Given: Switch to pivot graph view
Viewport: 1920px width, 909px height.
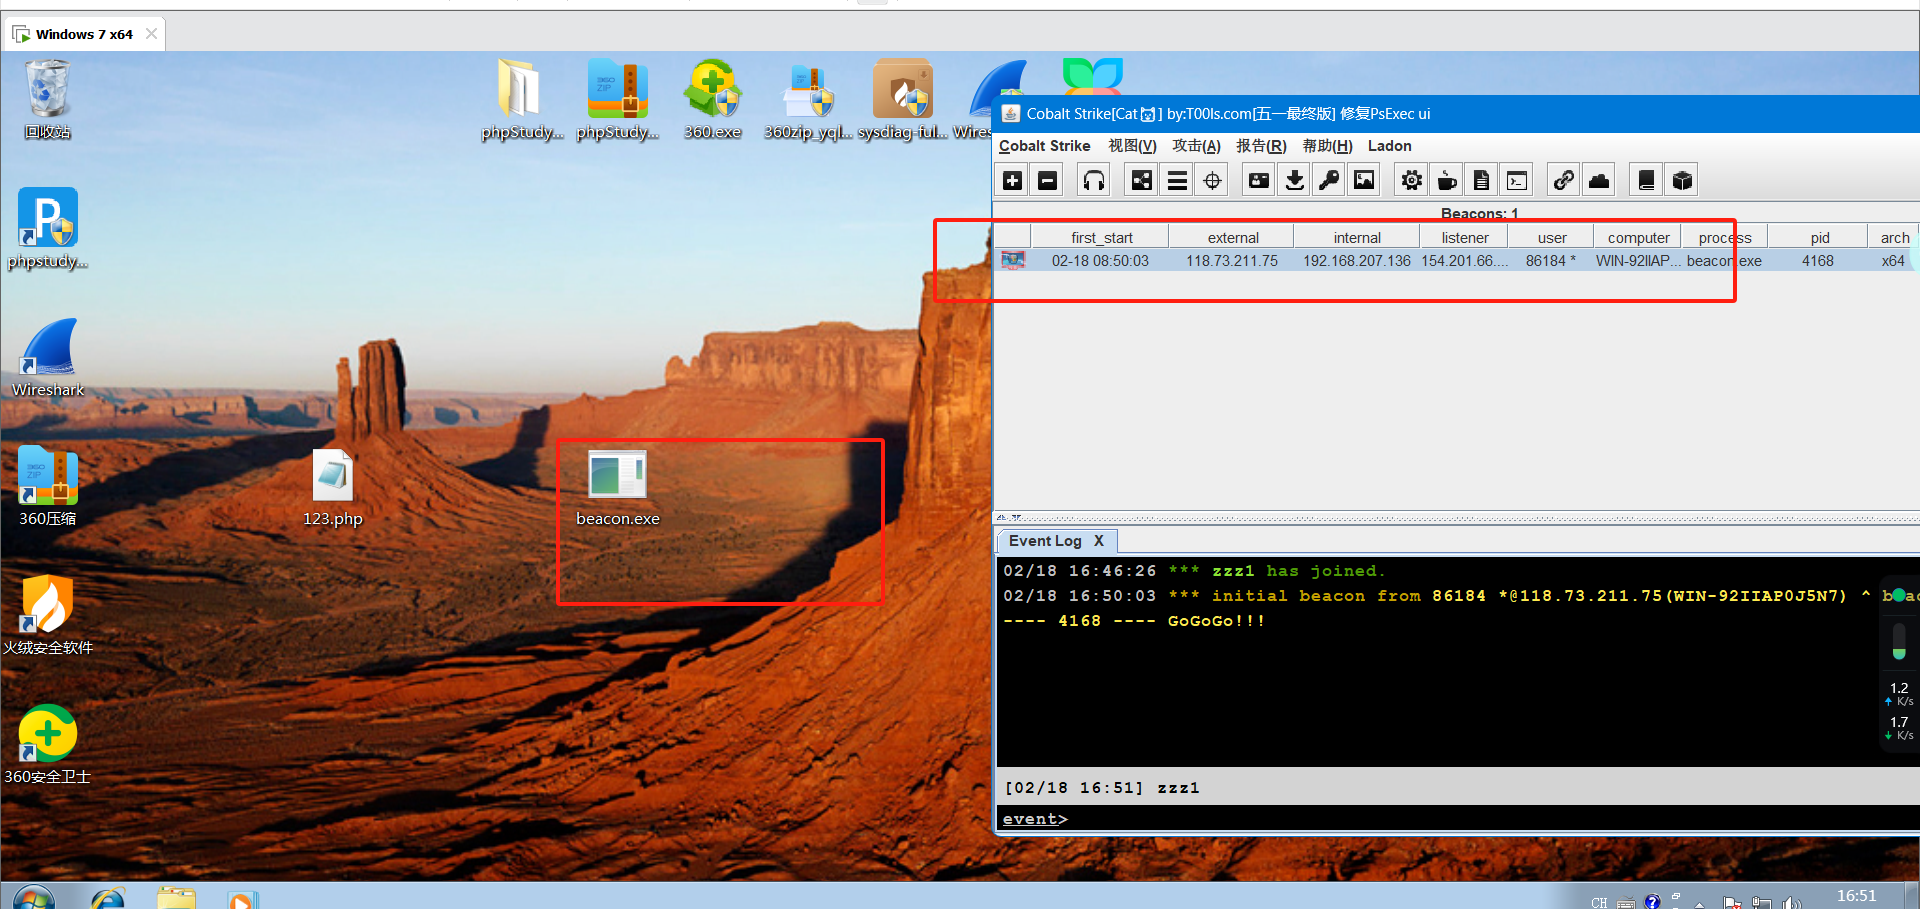Looking at the screenshot, I should click(x=1141, y=179).
